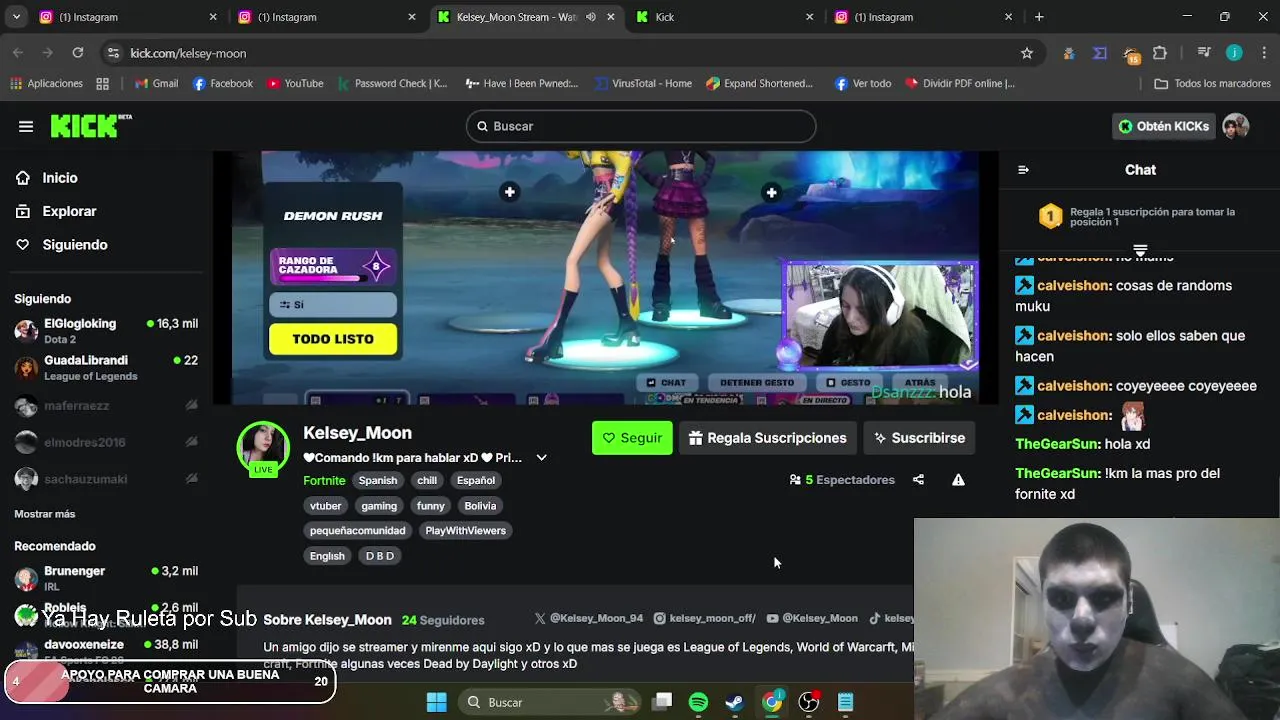The height and width of the screenshot is (720, 1280).
Task: Open the Kick hamburger menu
Action: click(26, 126)
